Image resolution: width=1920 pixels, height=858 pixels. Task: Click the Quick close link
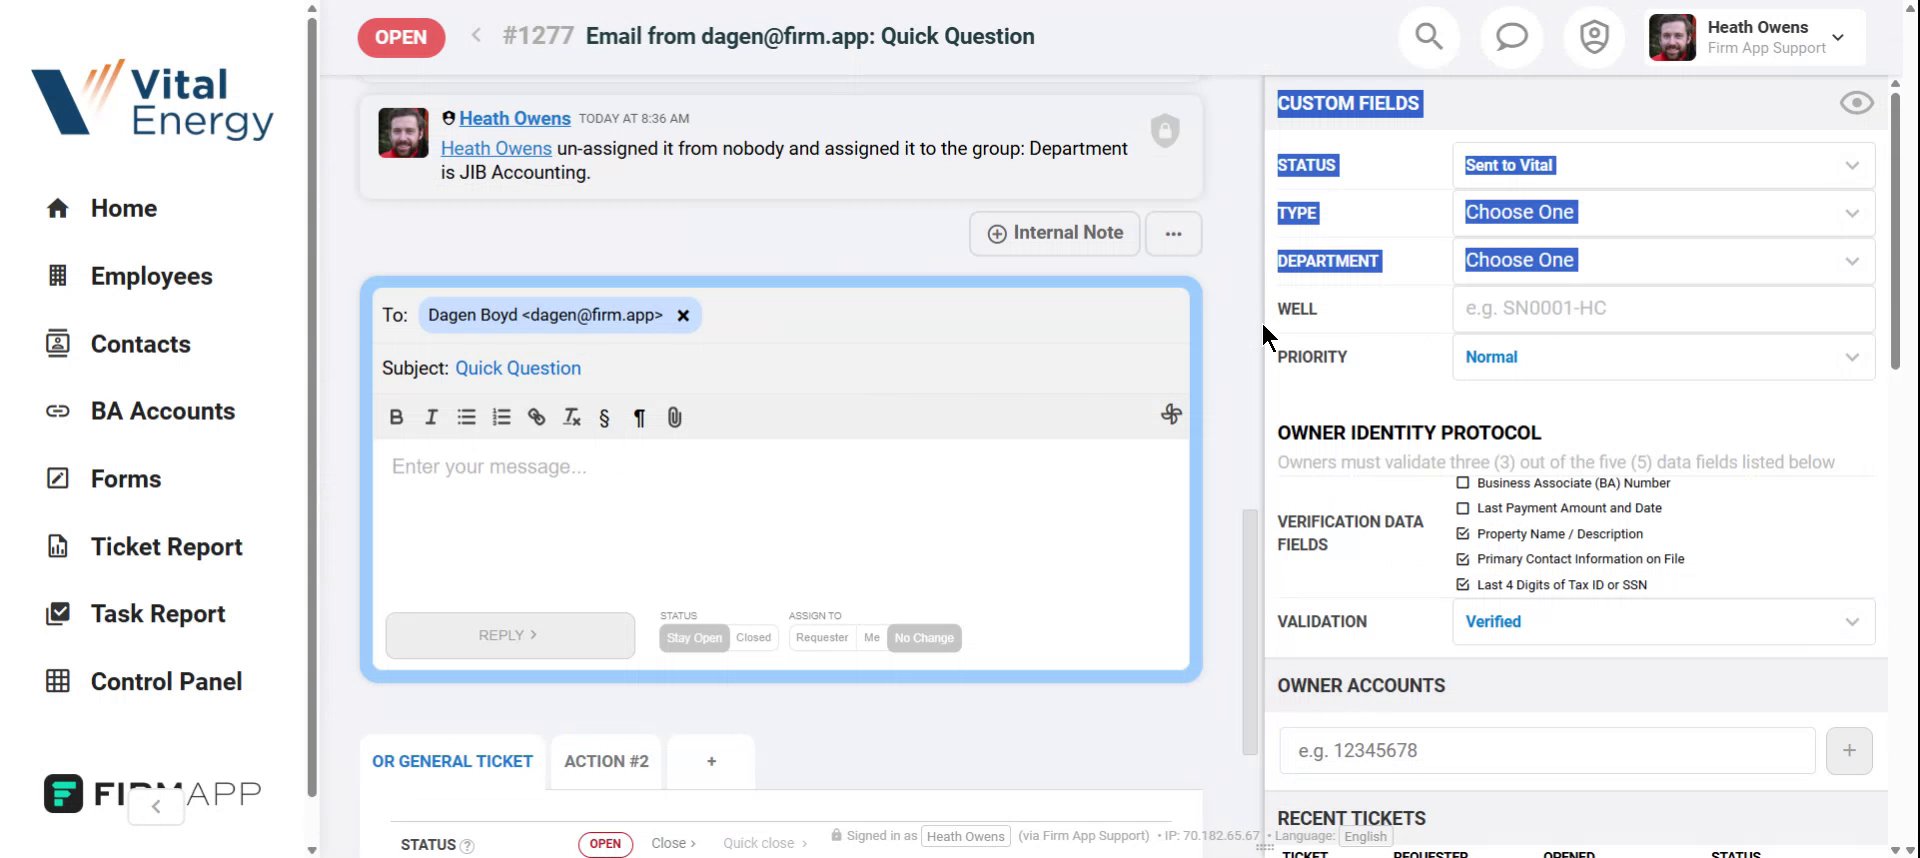764,844
